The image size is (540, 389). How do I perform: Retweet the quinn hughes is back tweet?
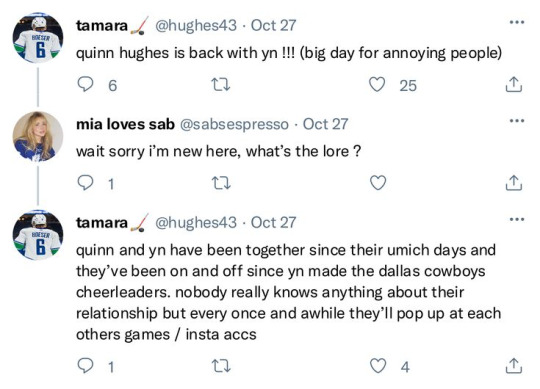220,85
